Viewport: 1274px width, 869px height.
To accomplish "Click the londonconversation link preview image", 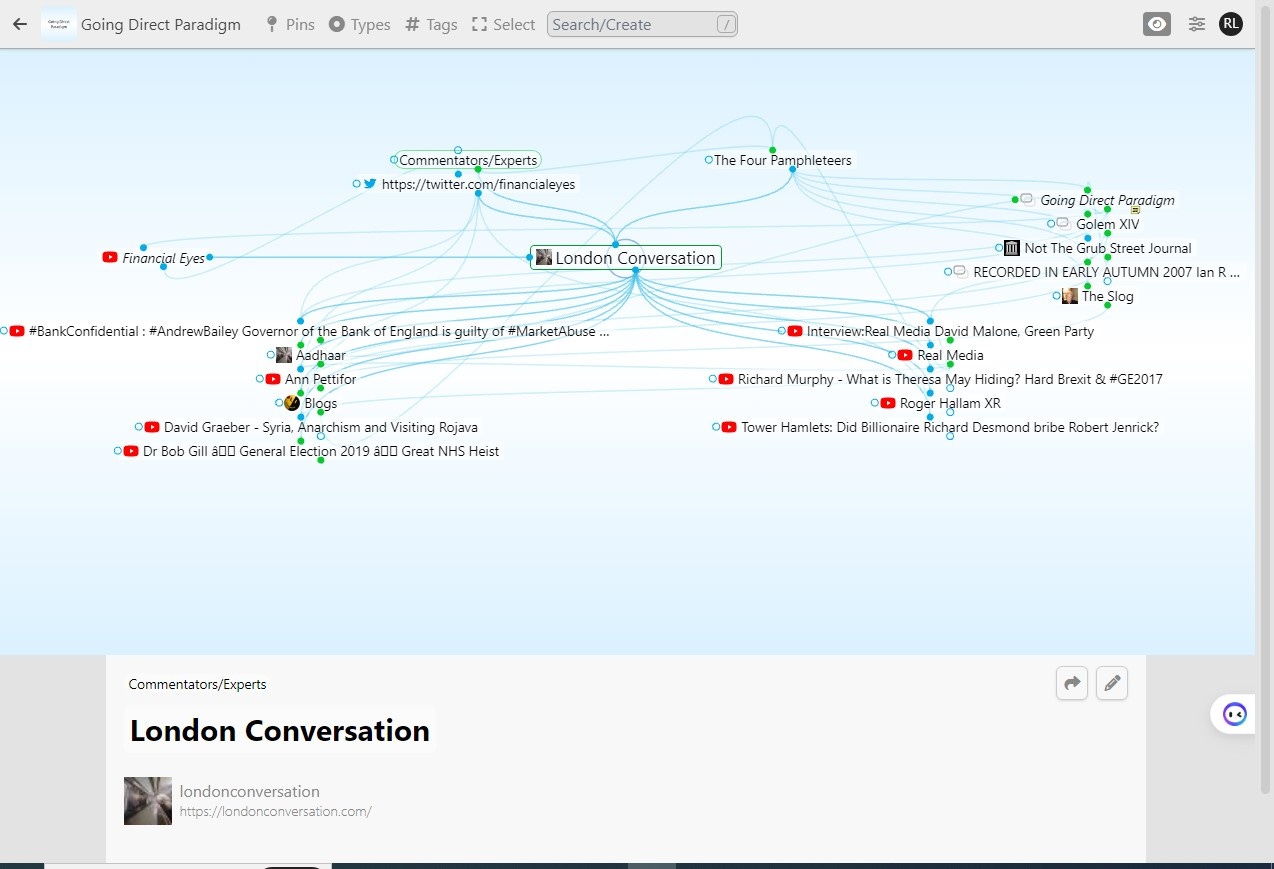I will (148, 801).
